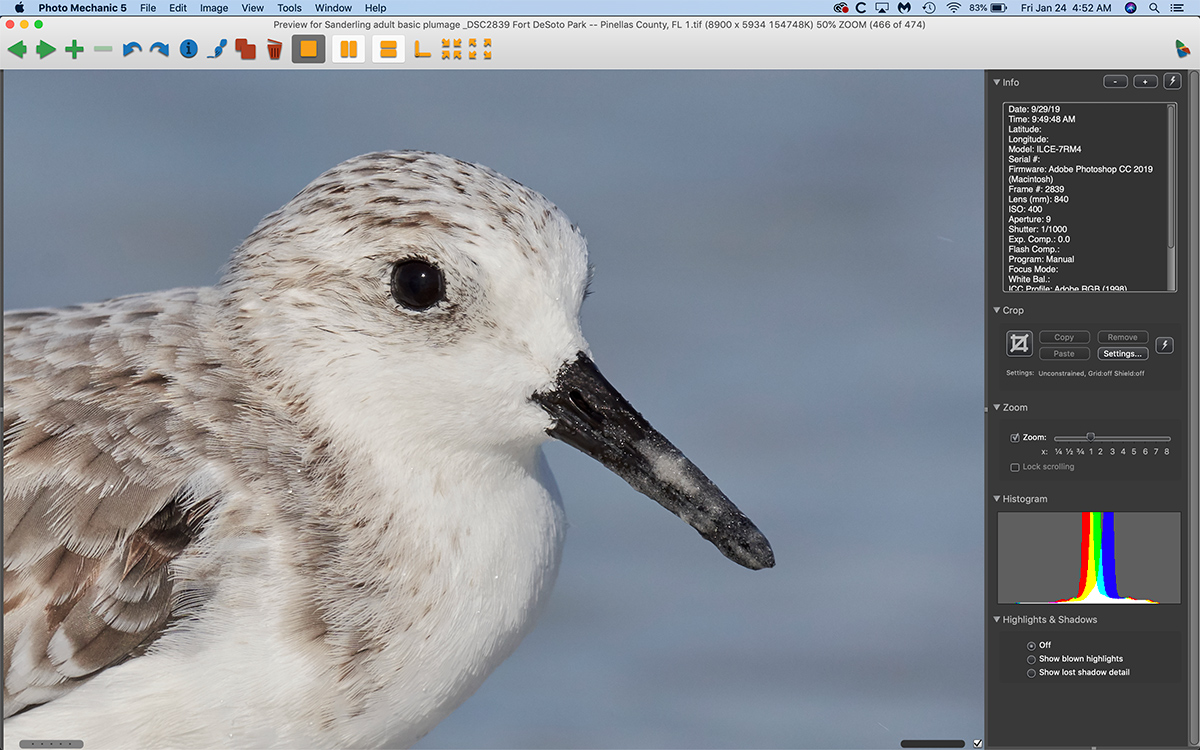Collapse the Zoom panel section
Screen dimensions: 1200x750
point(997,407)
